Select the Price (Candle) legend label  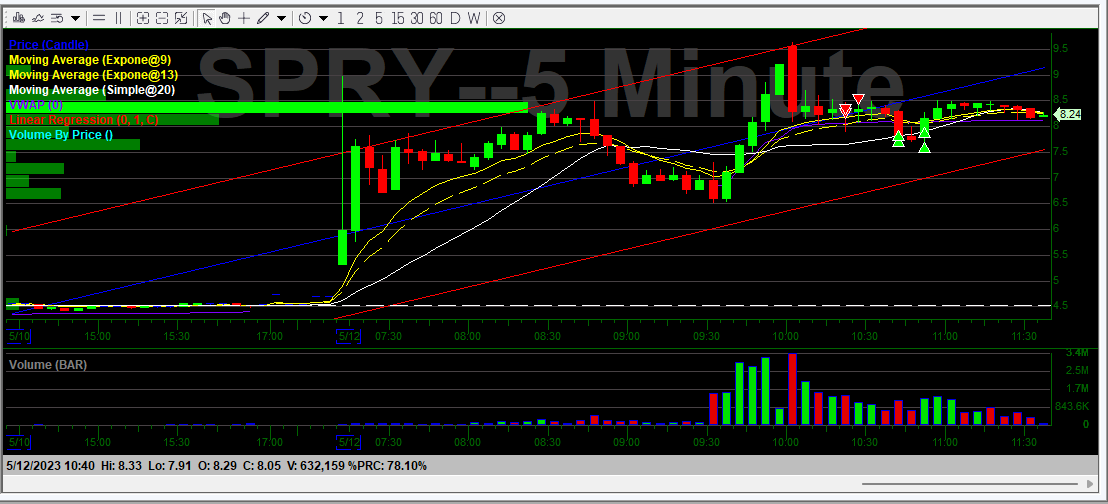pyautogui.click(x=49, y=45)
